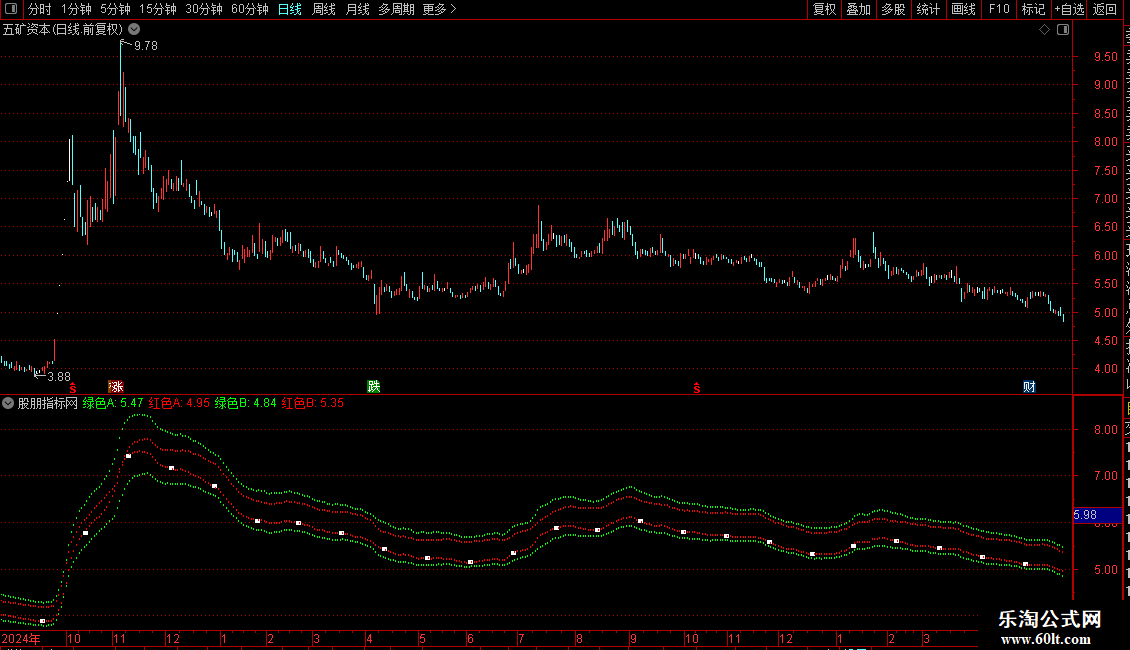Click the 复权 button

[x=824, y=9]
